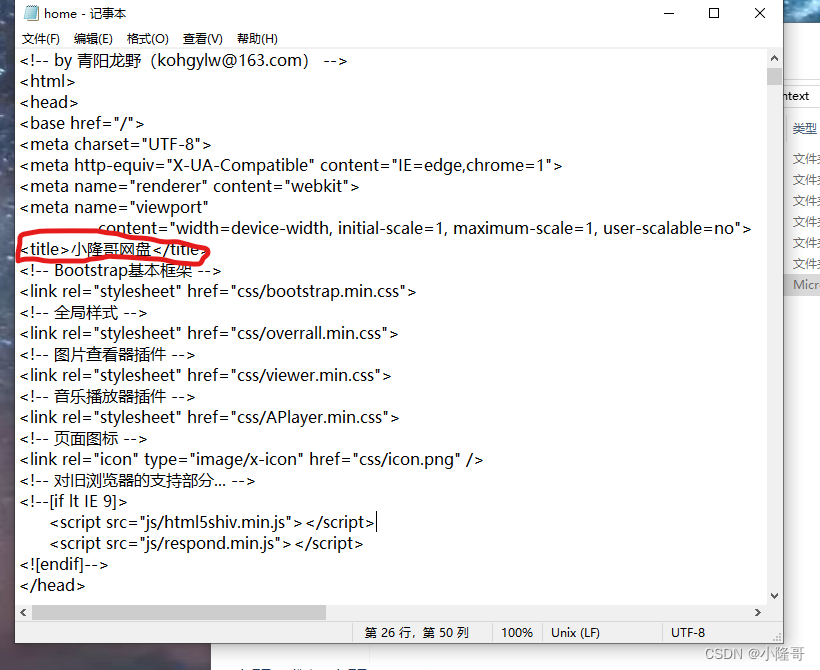Minimize the home Notepad window
Image resolution: width=820 pixels, height=670 pixels.
click(669, 13)
